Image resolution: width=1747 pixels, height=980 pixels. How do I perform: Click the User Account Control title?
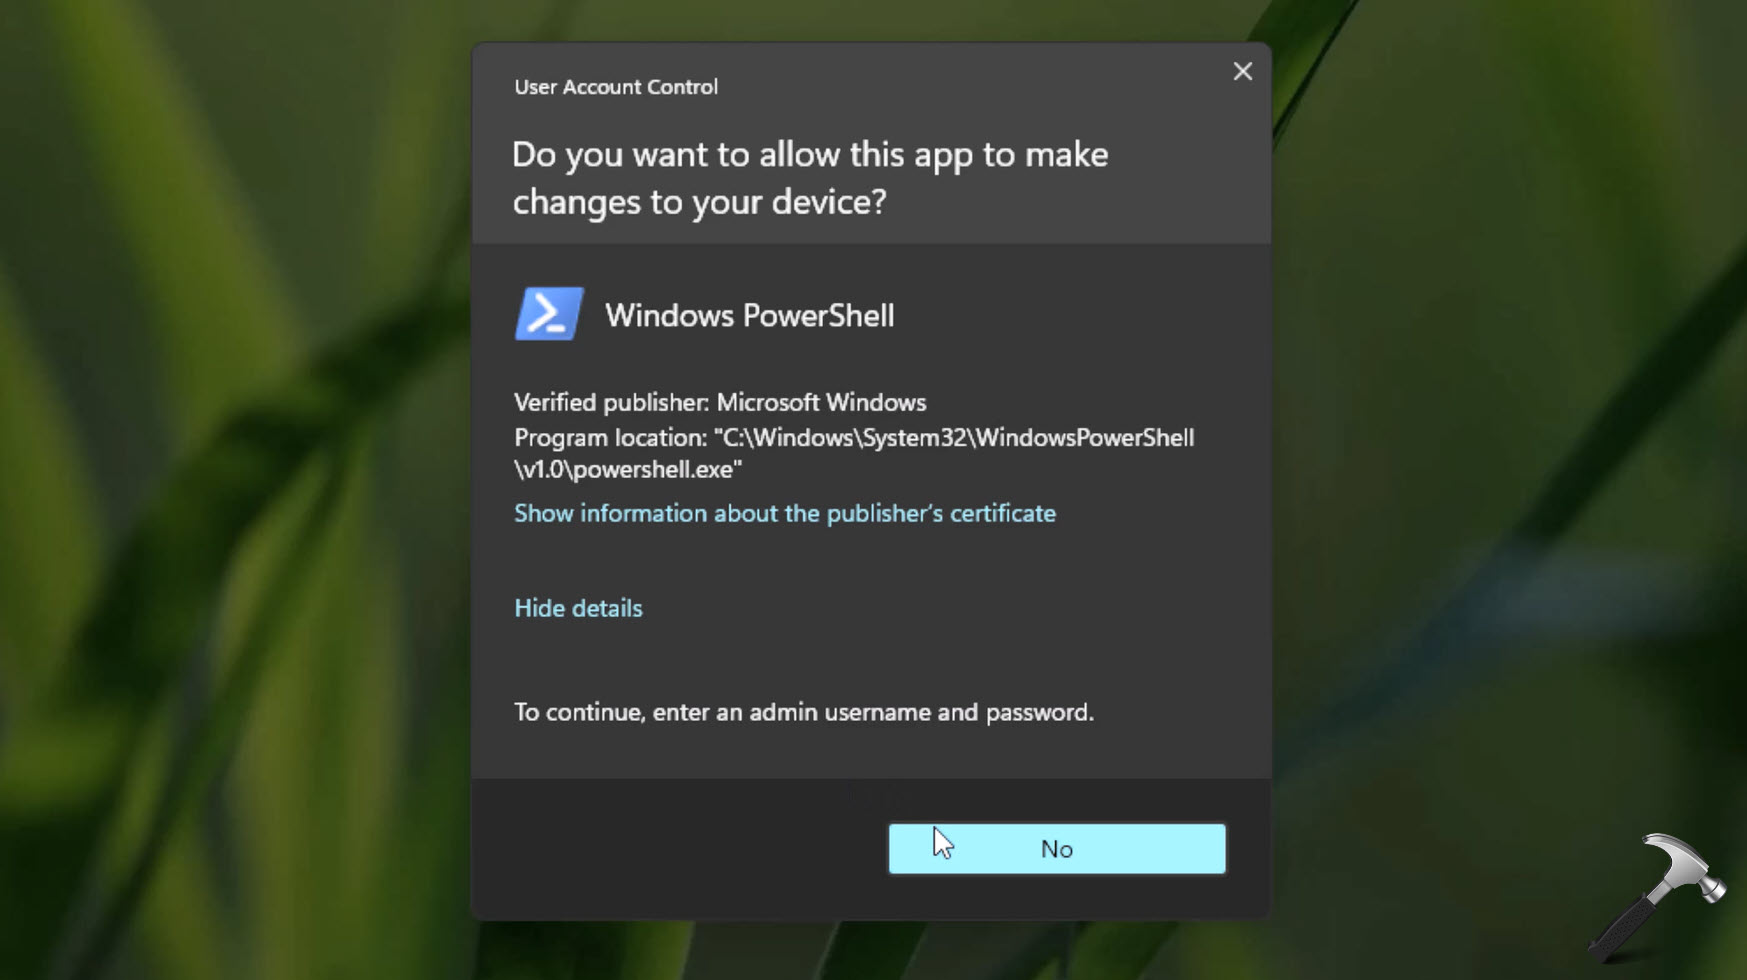(x=616, y=87)
